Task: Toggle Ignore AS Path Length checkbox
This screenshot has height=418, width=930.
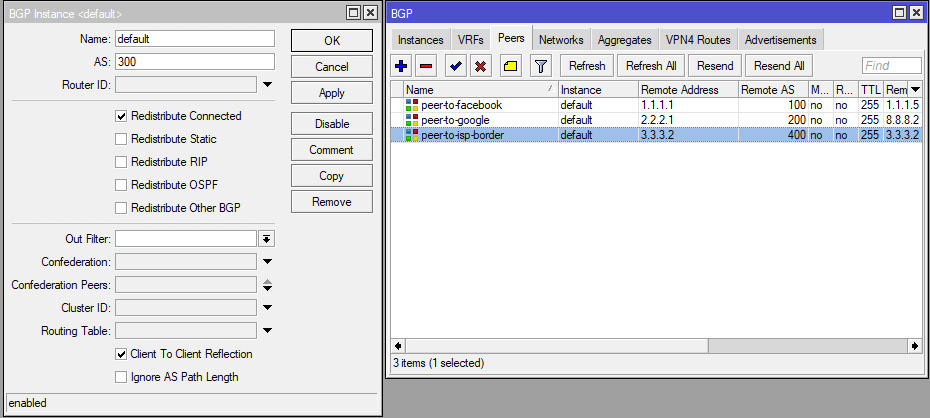Action: point(122,377)
